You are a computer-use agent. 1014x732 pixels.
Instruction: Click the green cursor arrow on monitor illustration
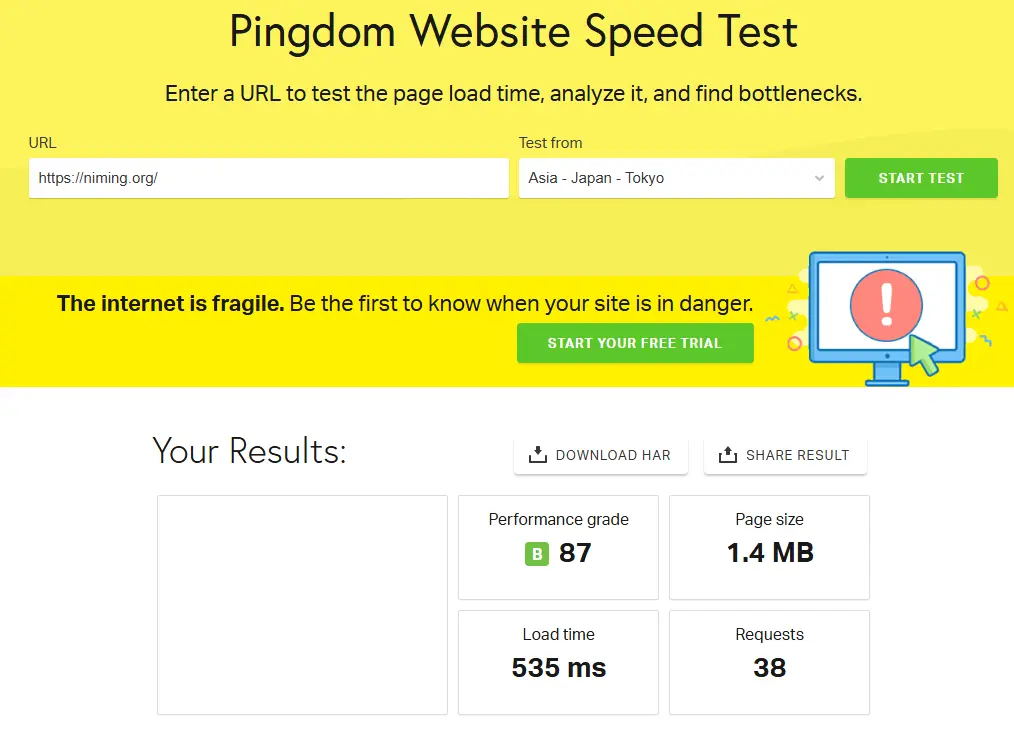tap(925, 354)
